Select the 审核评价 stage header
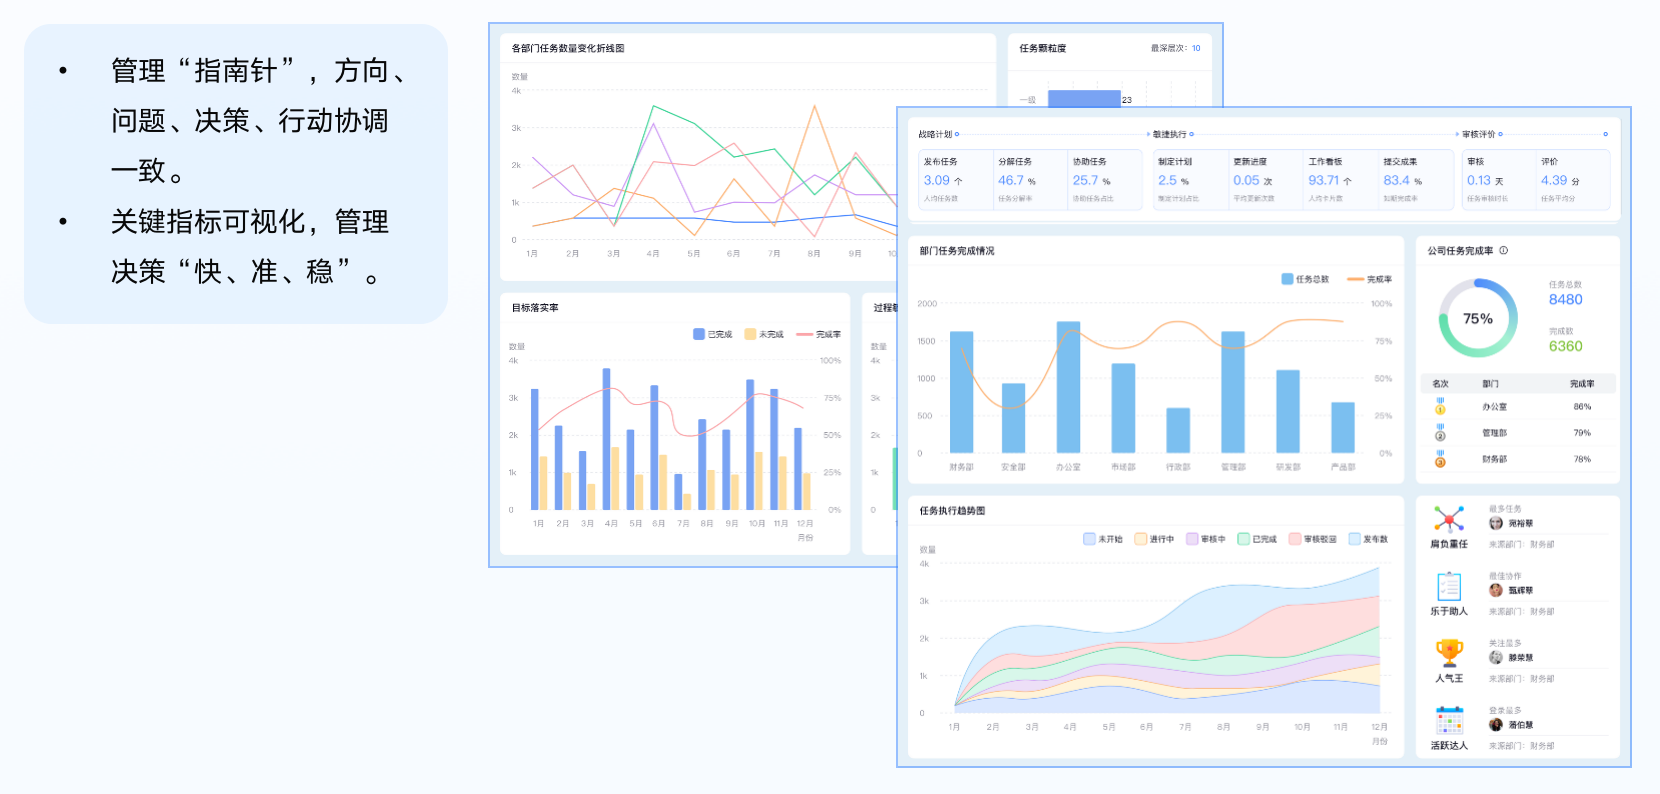 click(1478, 134)
